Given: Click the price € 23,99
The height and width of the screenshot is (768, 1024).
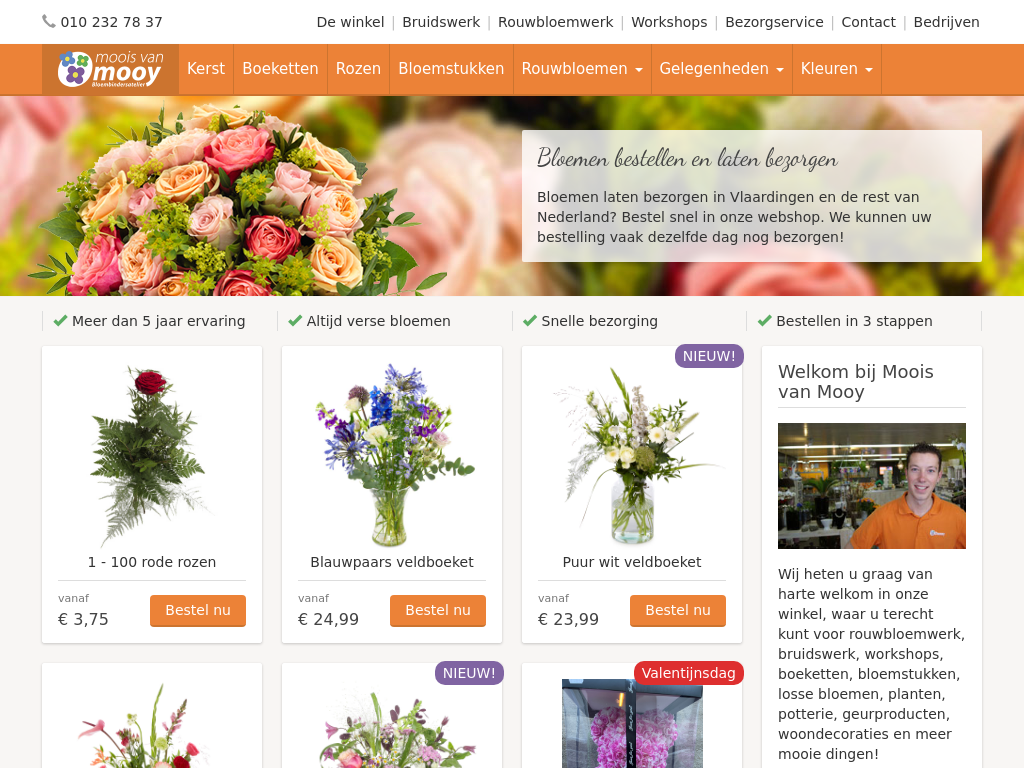Looking at the screenshot, I should coord(568,619).
